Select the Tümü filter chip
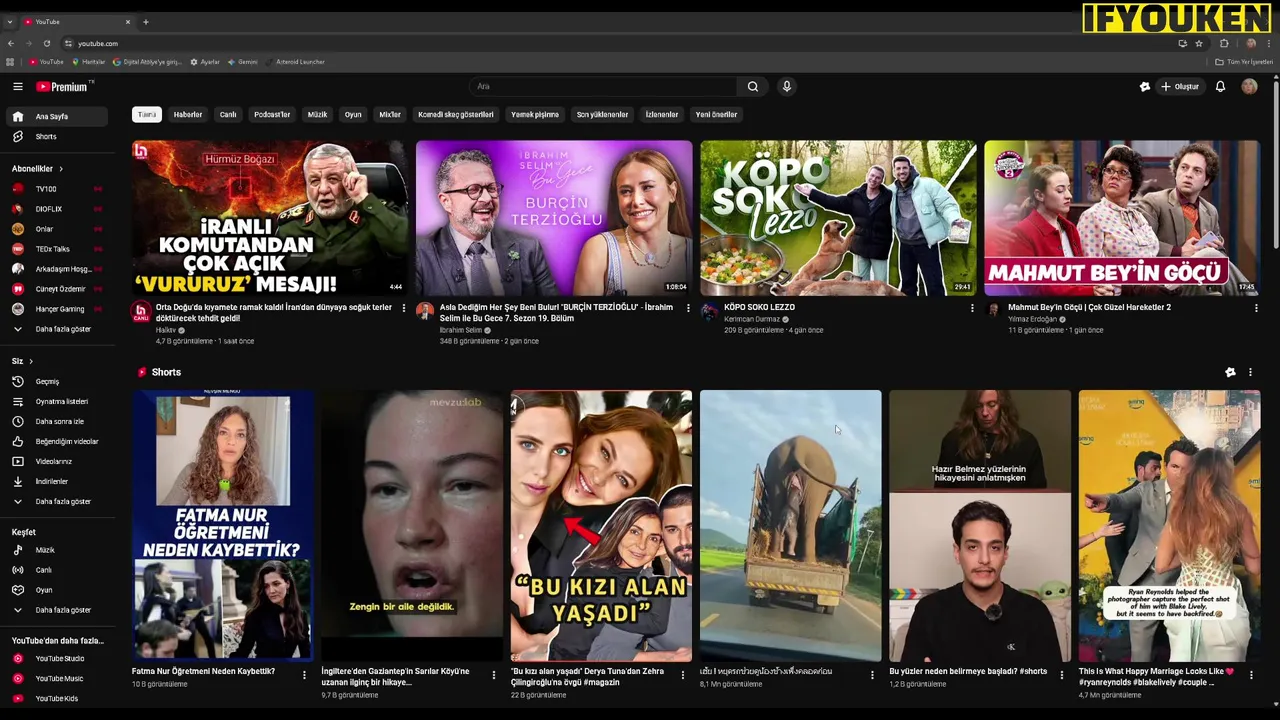Image resolution: width=1280 pixels, height=720 pixels. (x=147, y=114)
